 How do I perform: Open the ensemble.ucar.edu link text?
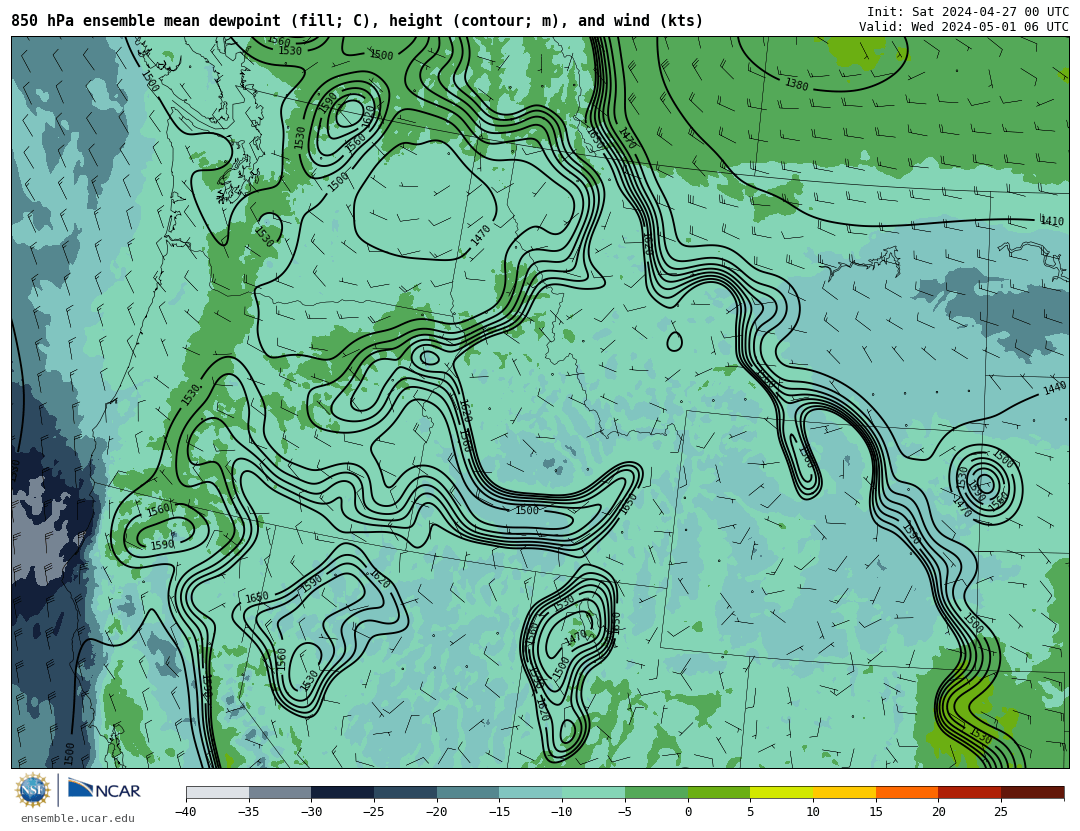[78, 819]
